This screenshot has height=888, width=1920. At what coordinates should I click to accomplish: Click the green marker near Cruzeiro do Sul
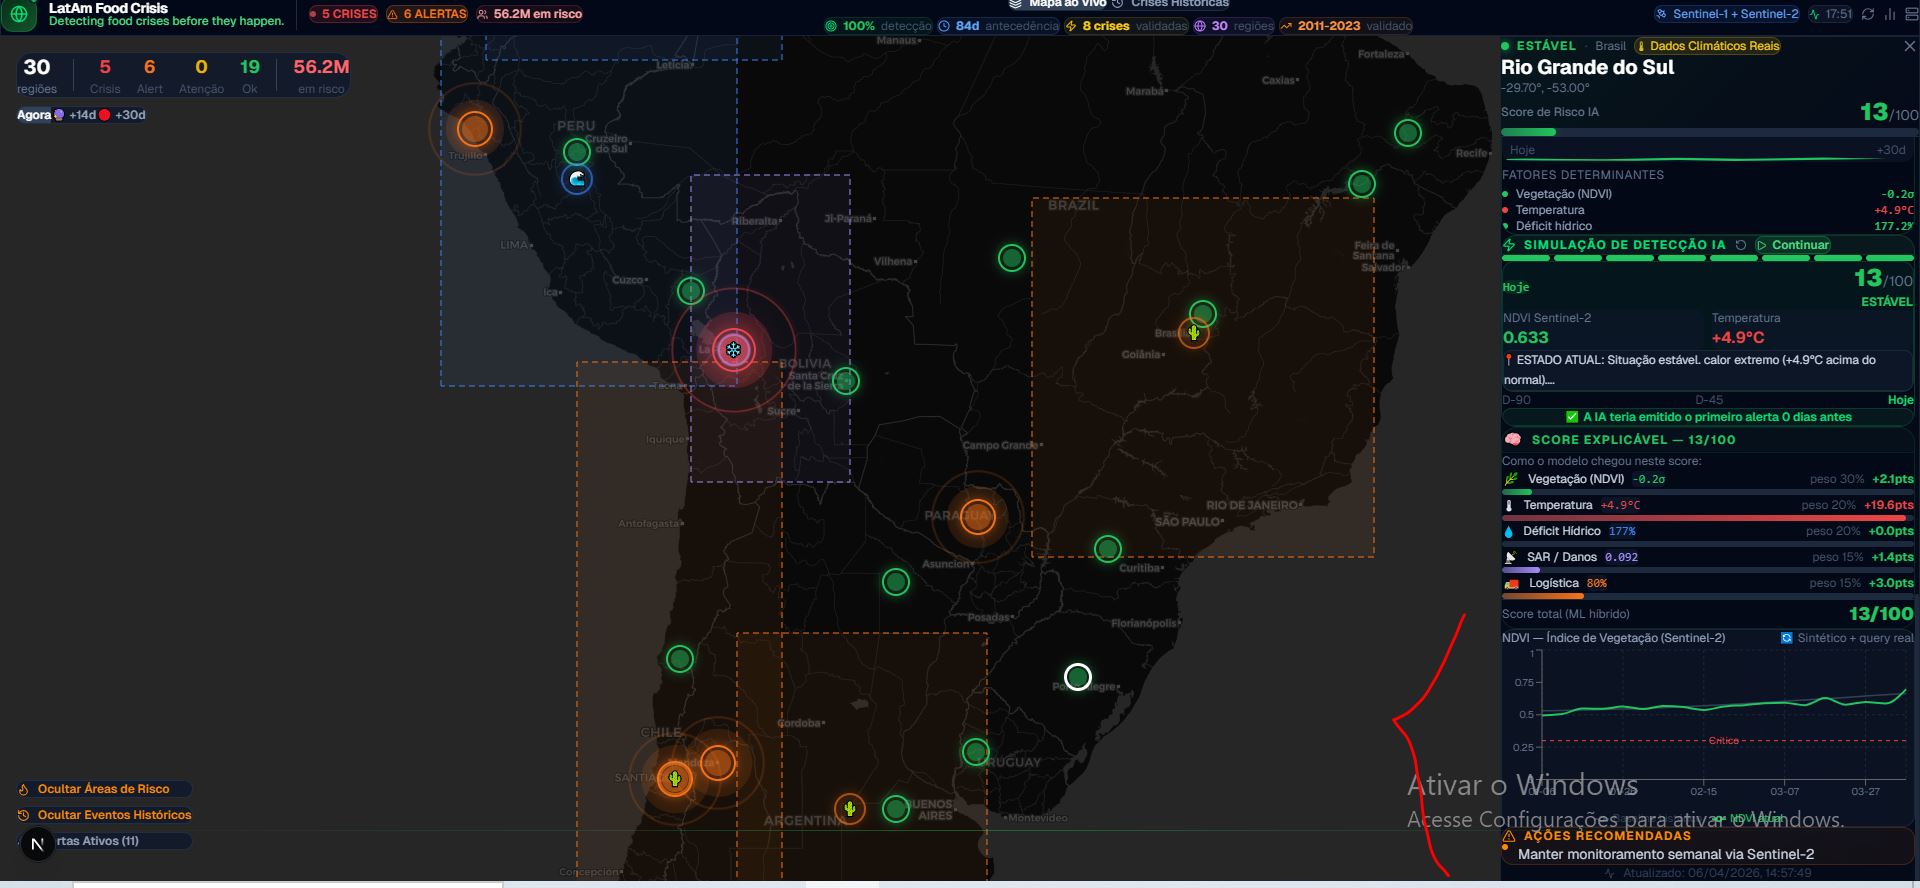click(x=577, y=152)
